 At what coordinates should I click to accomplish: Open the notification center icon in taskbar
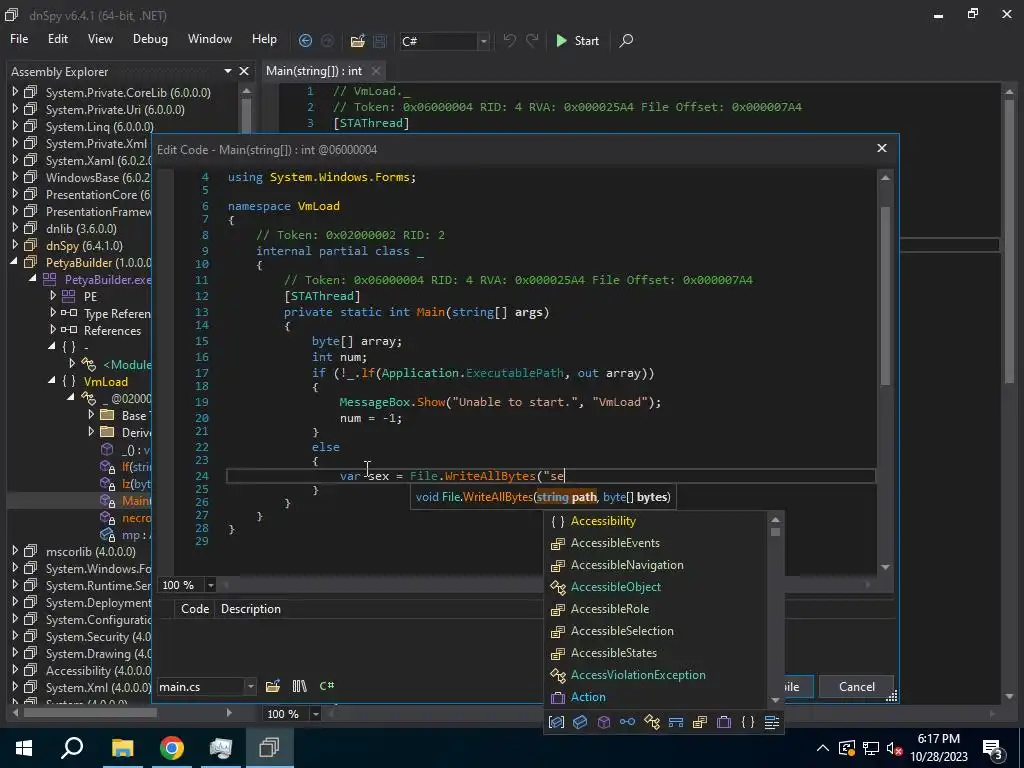click(992, 748)
